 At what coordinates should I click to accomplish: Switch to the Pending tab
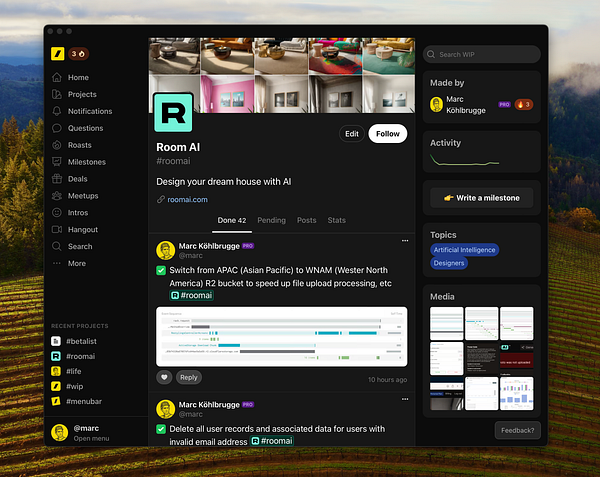(271, 220)
